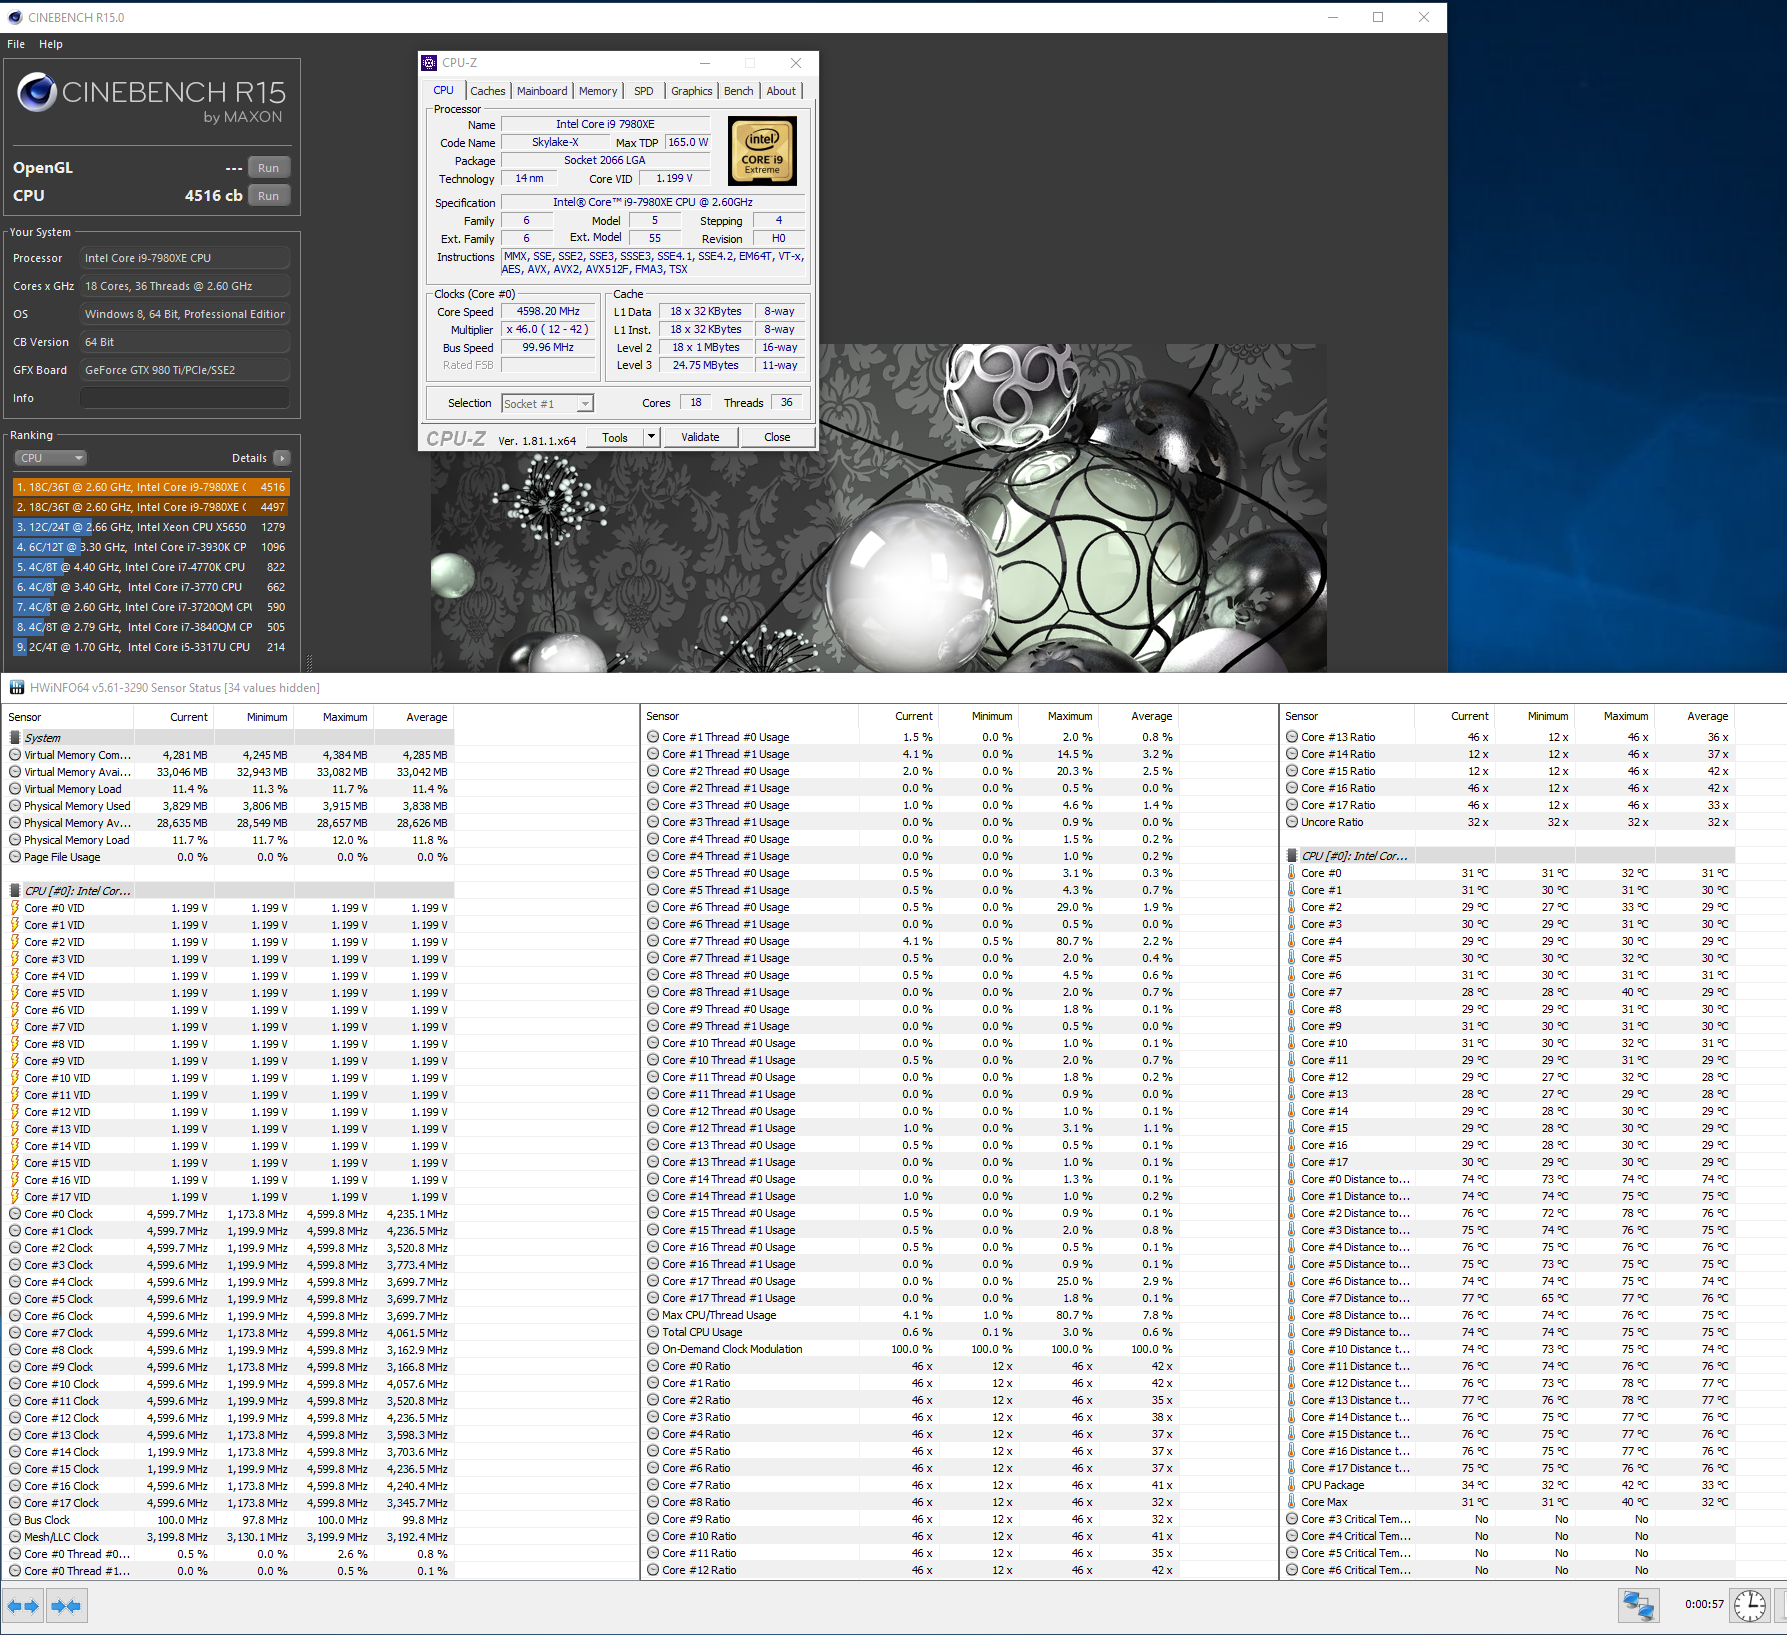Click the HWiNFO clock reset-timer icon
This screenshot has width=1787, height=1635.
(x=1750, y=1605)
